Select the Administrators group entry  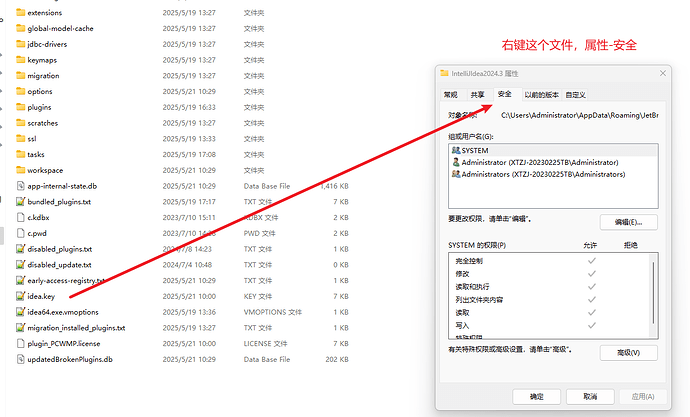[553, 174]
